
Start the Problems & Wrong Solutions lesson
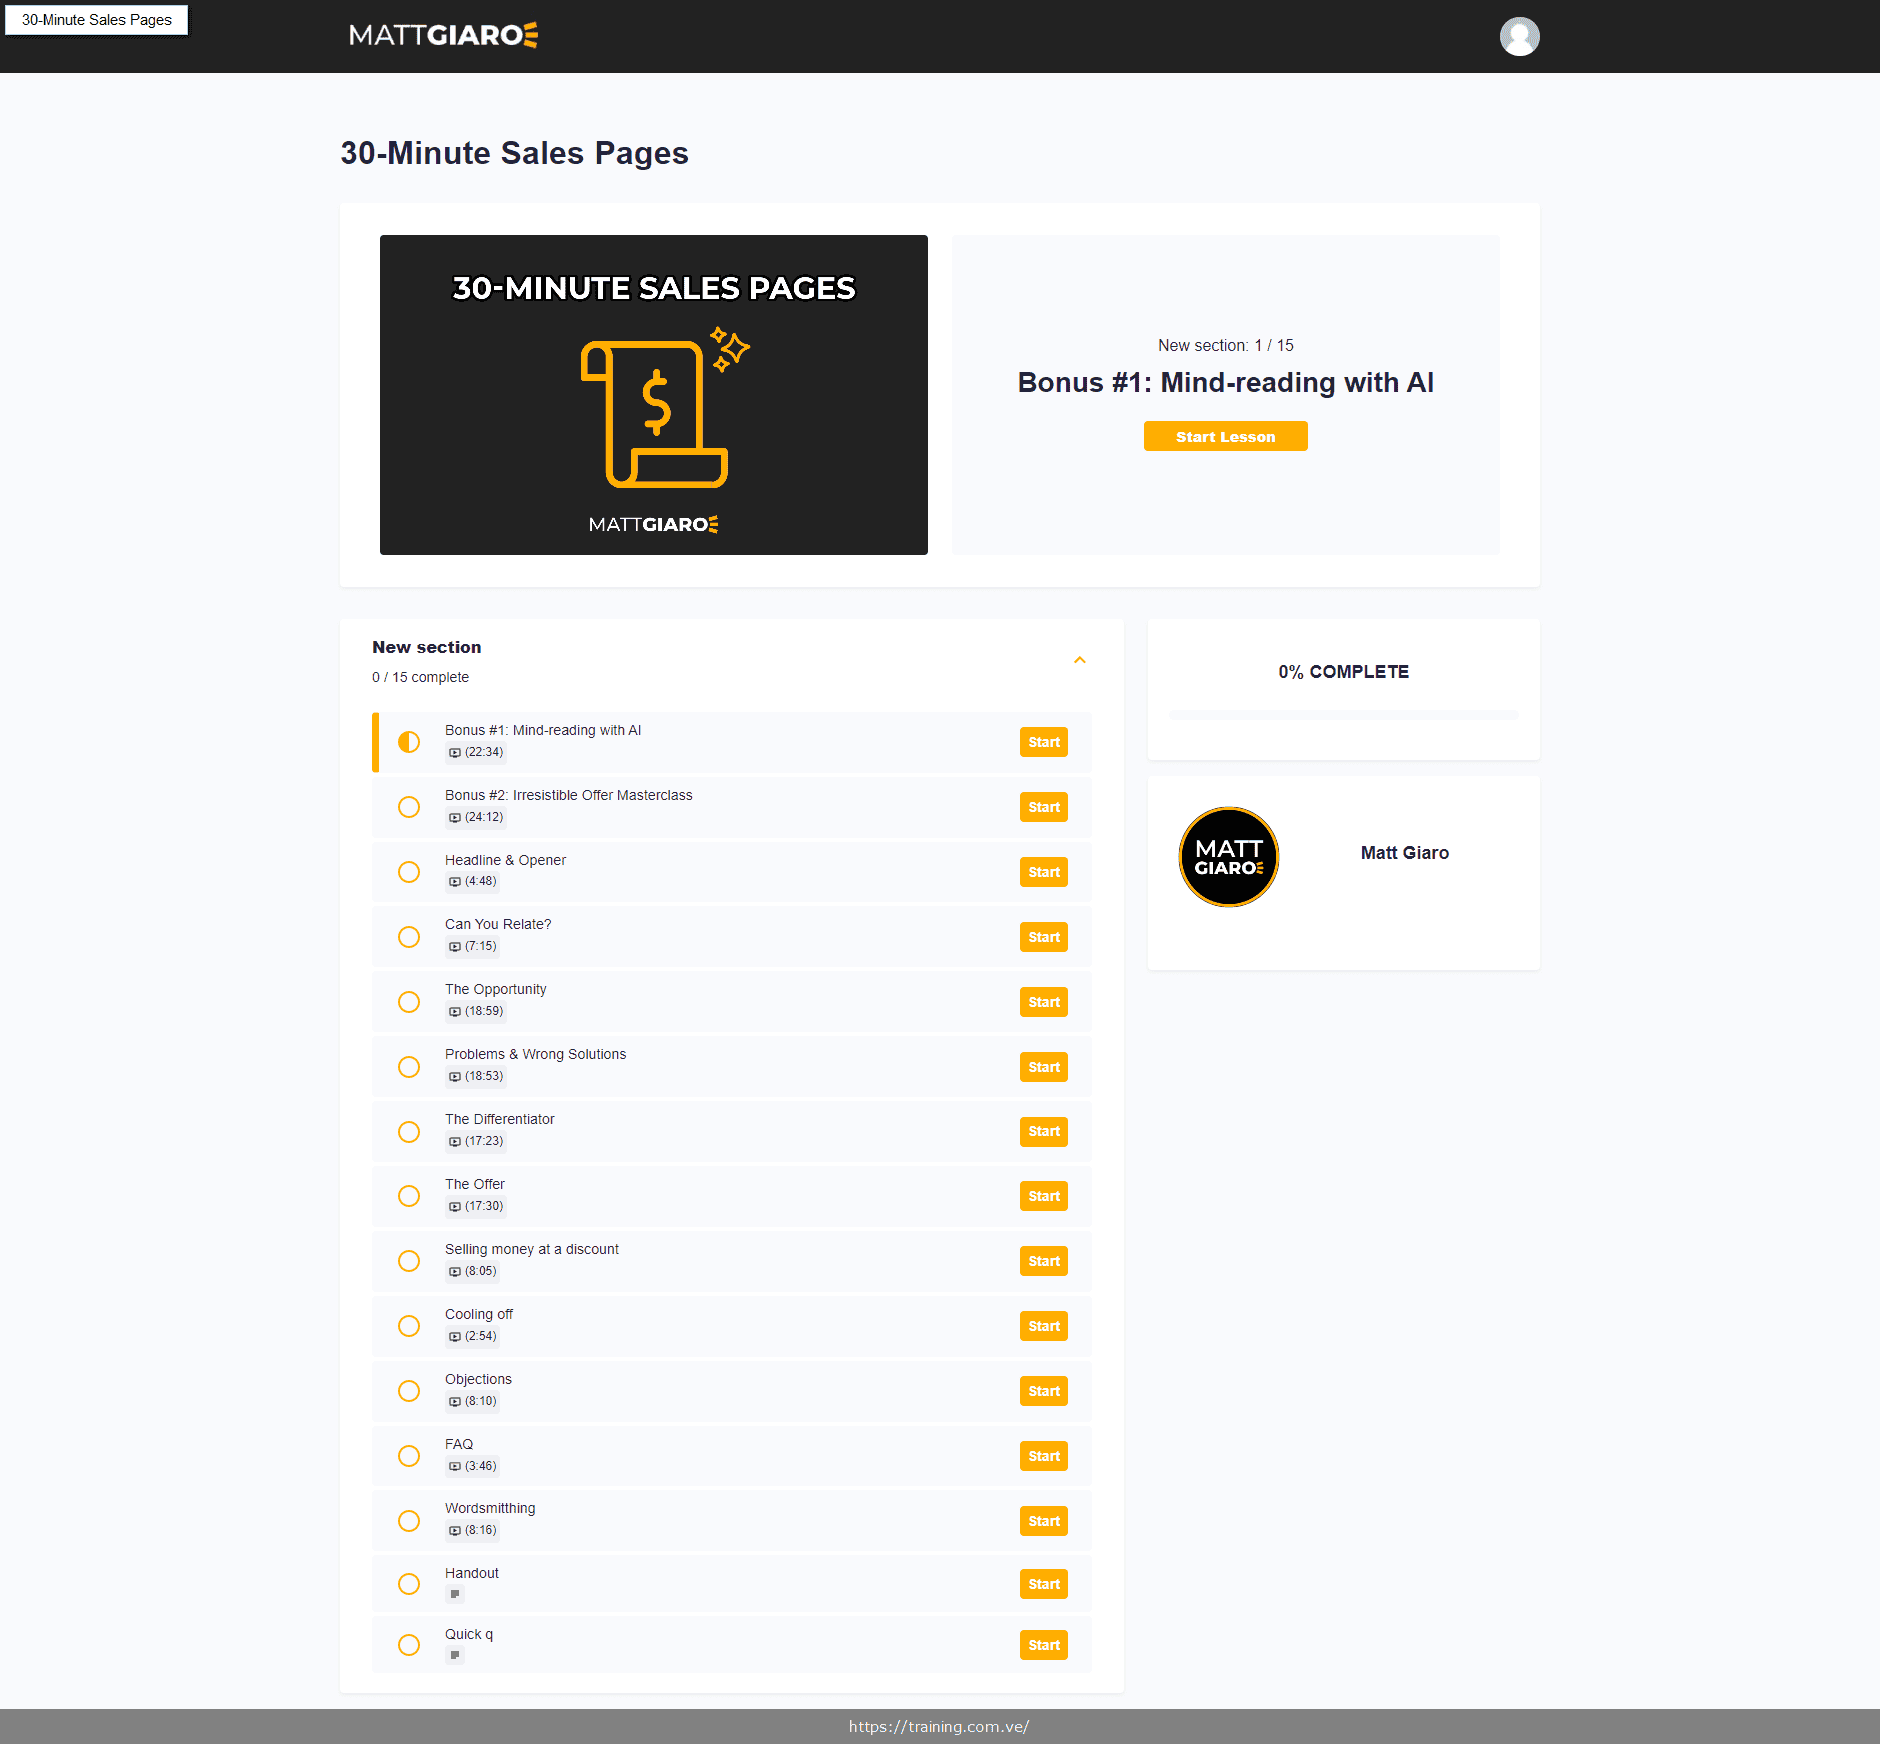[x=1043, y=1067]
